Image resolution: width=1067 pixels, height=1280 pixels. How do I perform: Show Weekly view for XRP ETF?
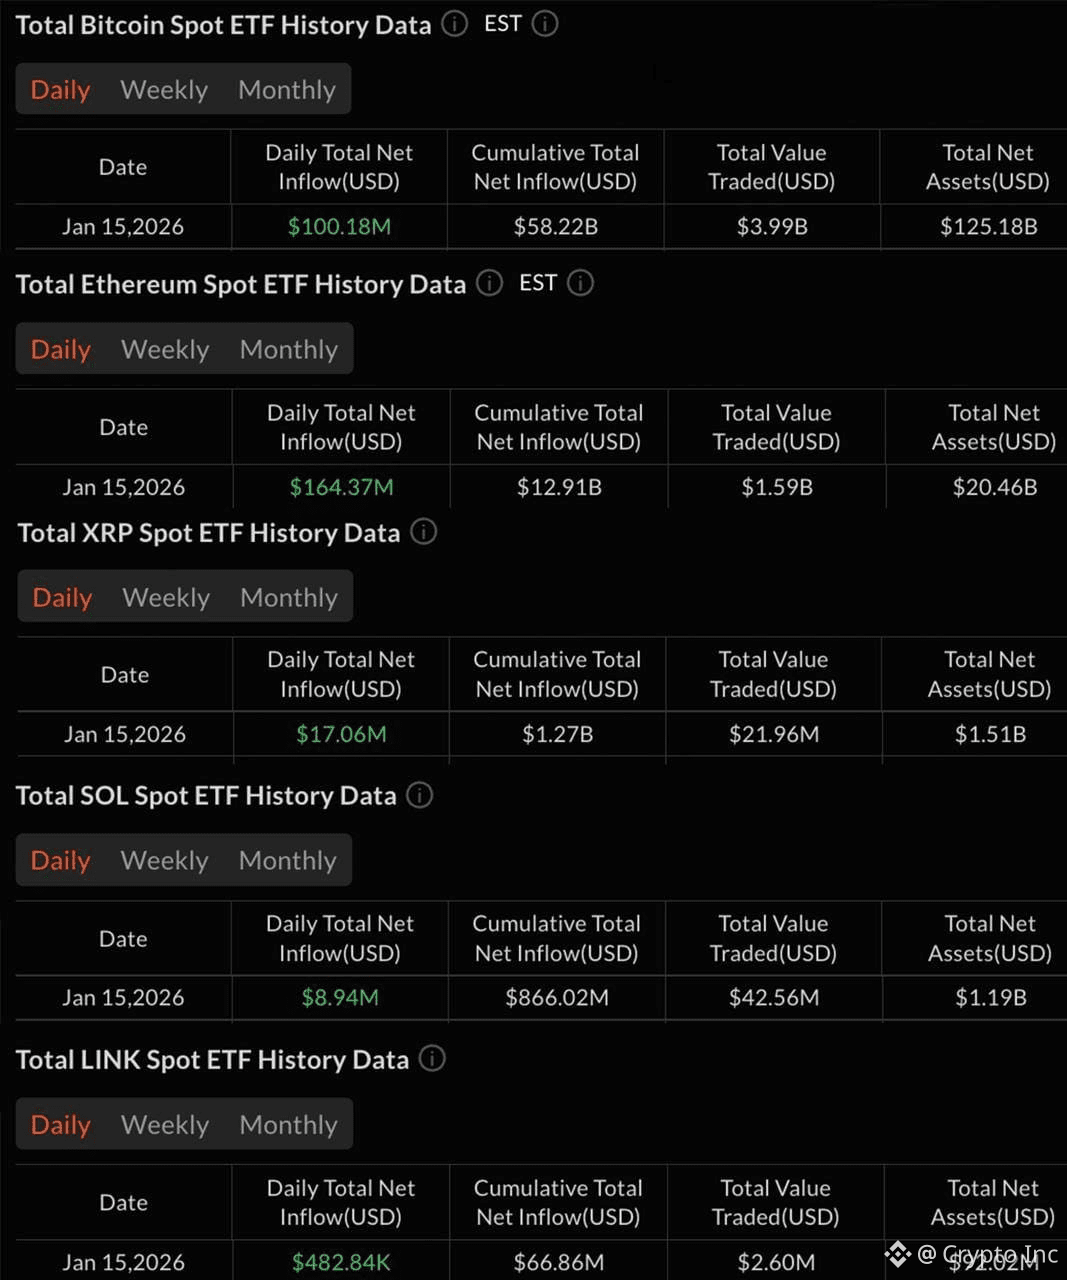166,598
